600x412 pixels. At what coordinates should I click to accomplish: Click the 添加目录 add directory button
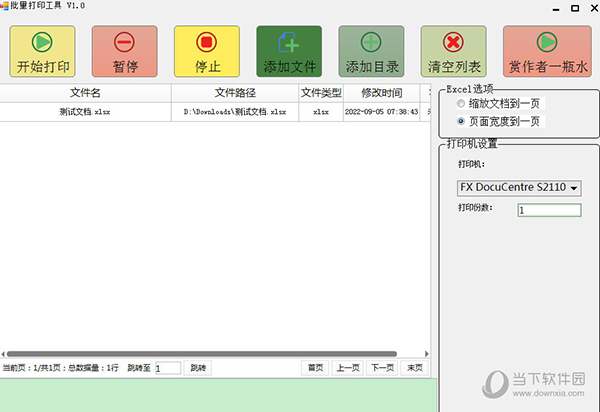click(x=372, y=52)
